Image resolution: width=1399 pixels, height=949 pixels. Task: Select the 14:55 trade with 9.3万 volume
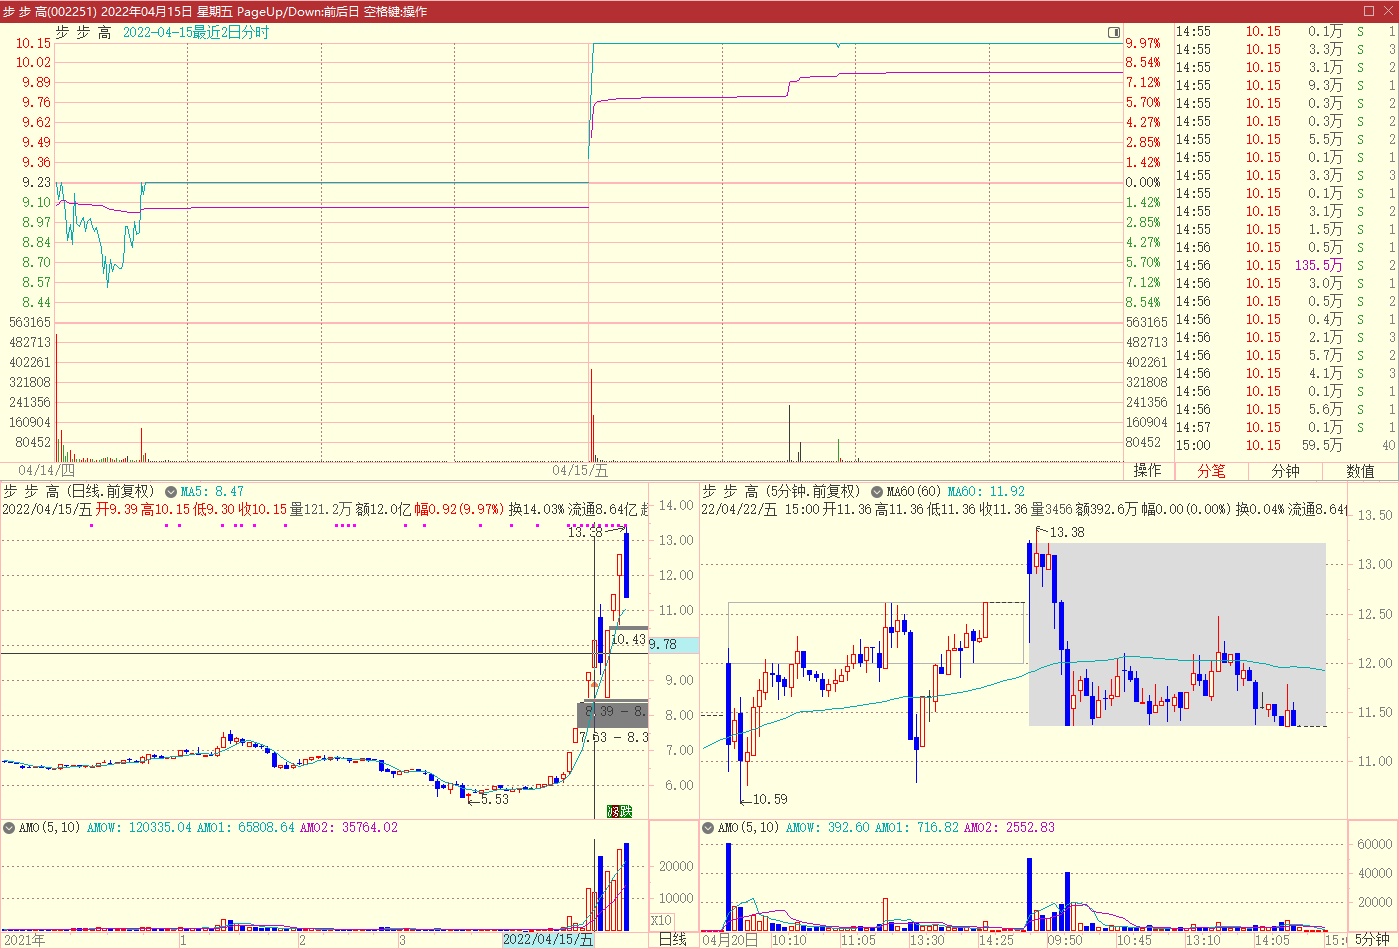pos(1286,85)
